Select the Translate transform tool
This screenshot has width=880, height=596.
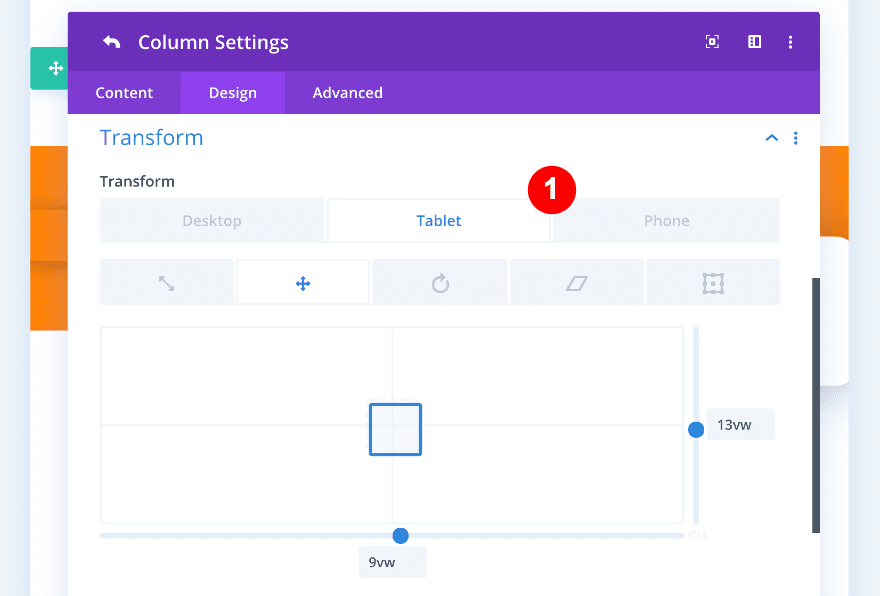click(303, 281)
